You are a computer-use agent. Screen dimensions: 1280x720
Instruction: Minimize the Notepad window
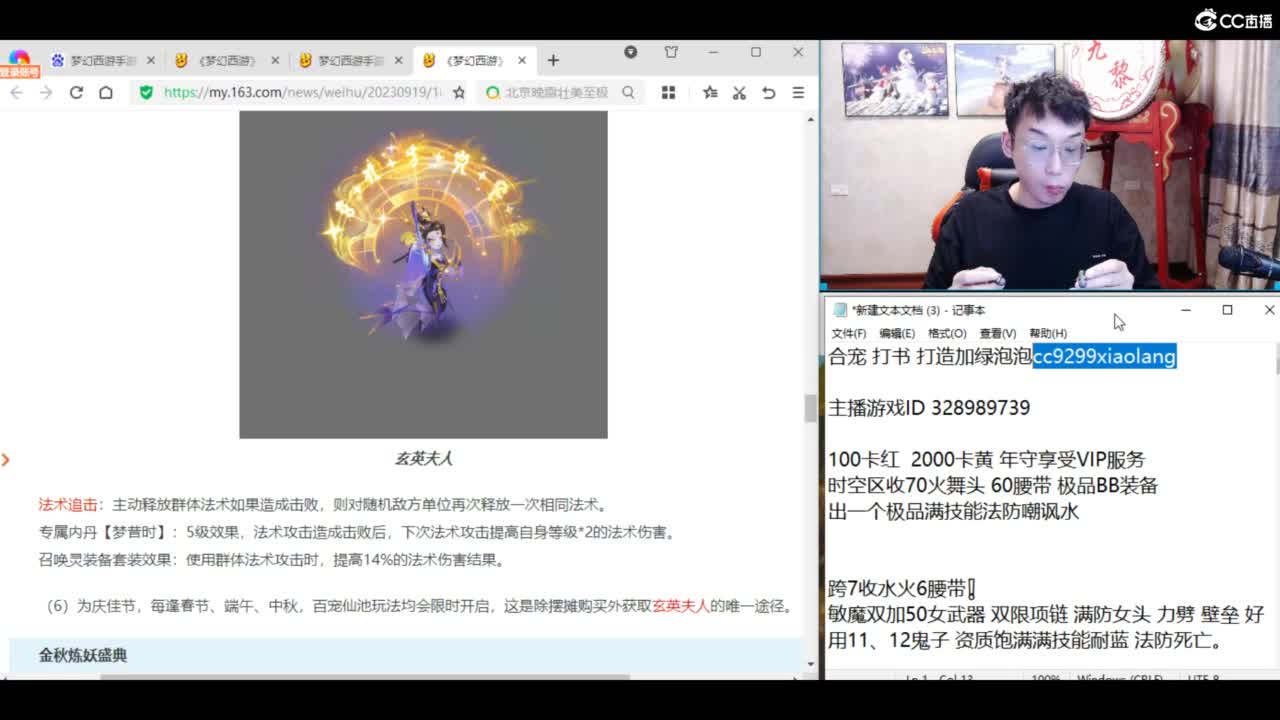[x=1186, y=310]
